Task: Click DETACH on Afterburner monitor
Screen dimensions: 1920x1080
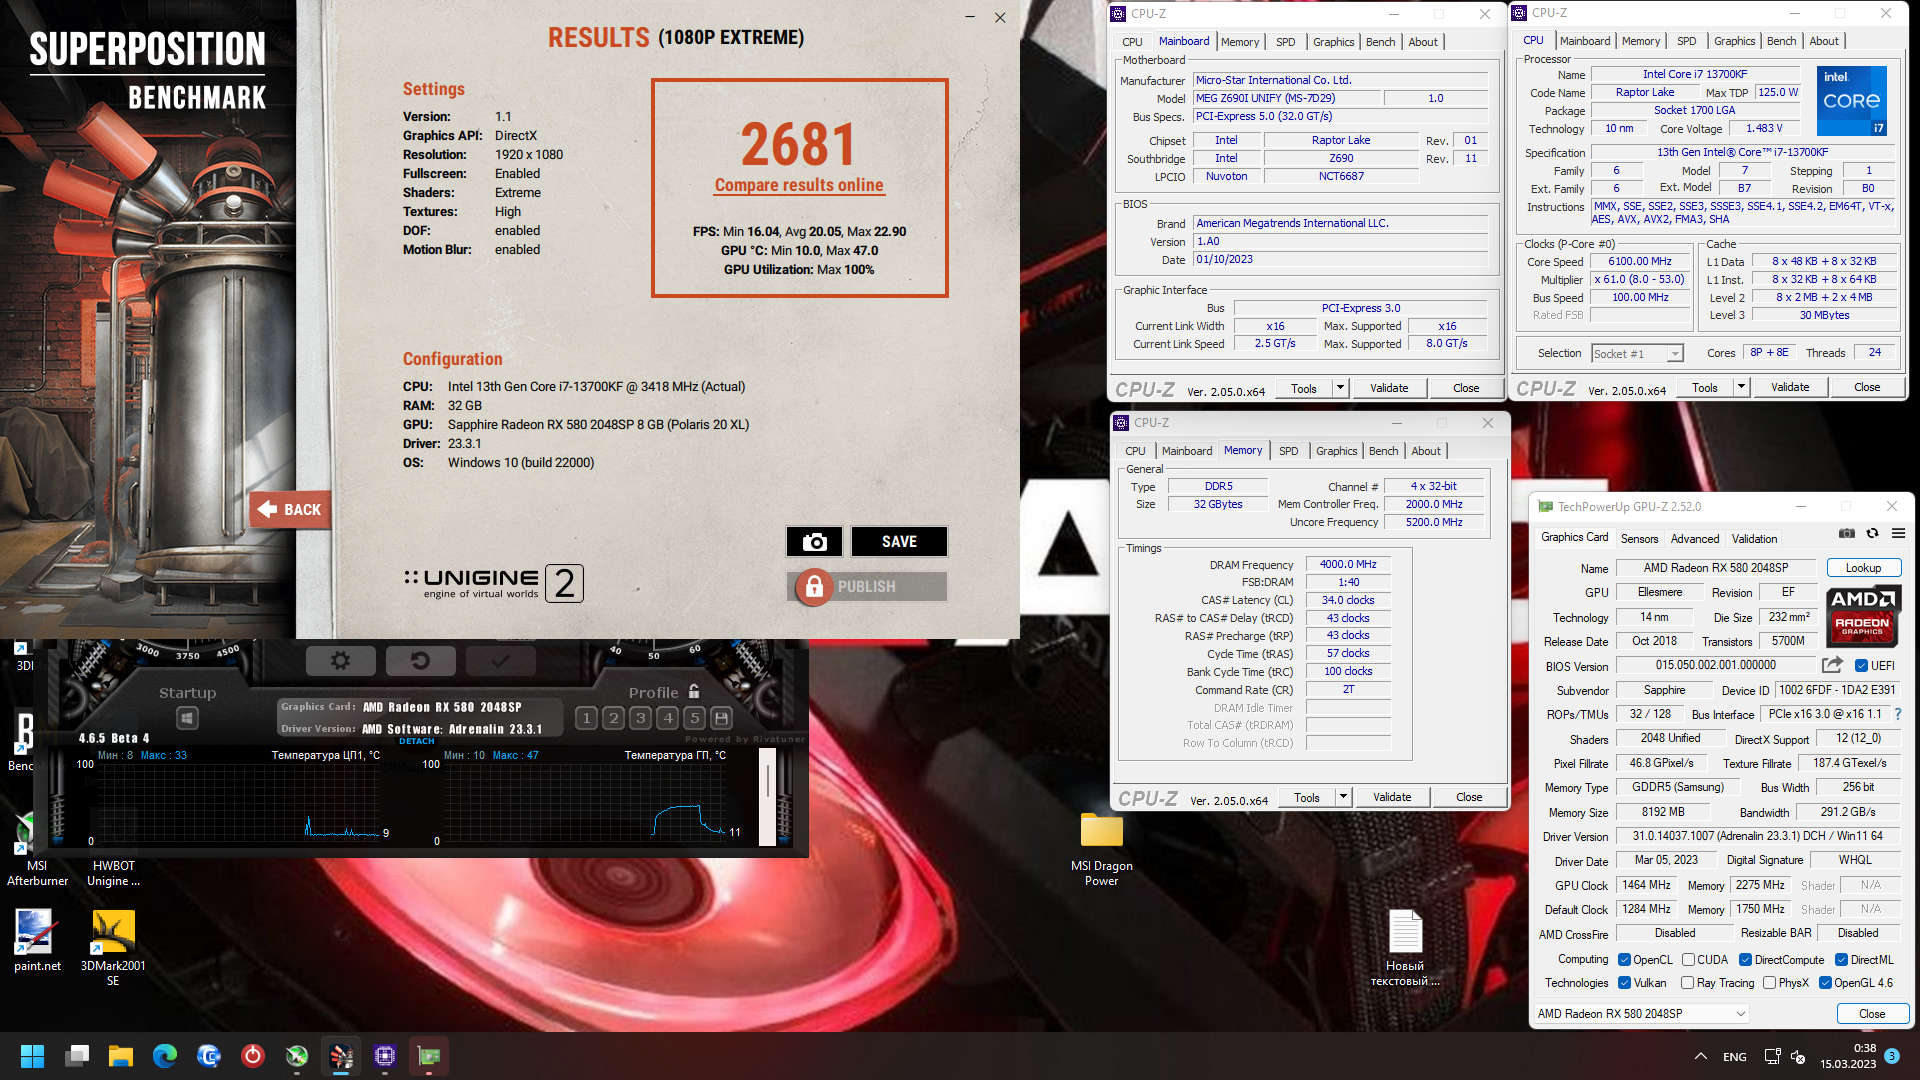Action: point(417,741)
